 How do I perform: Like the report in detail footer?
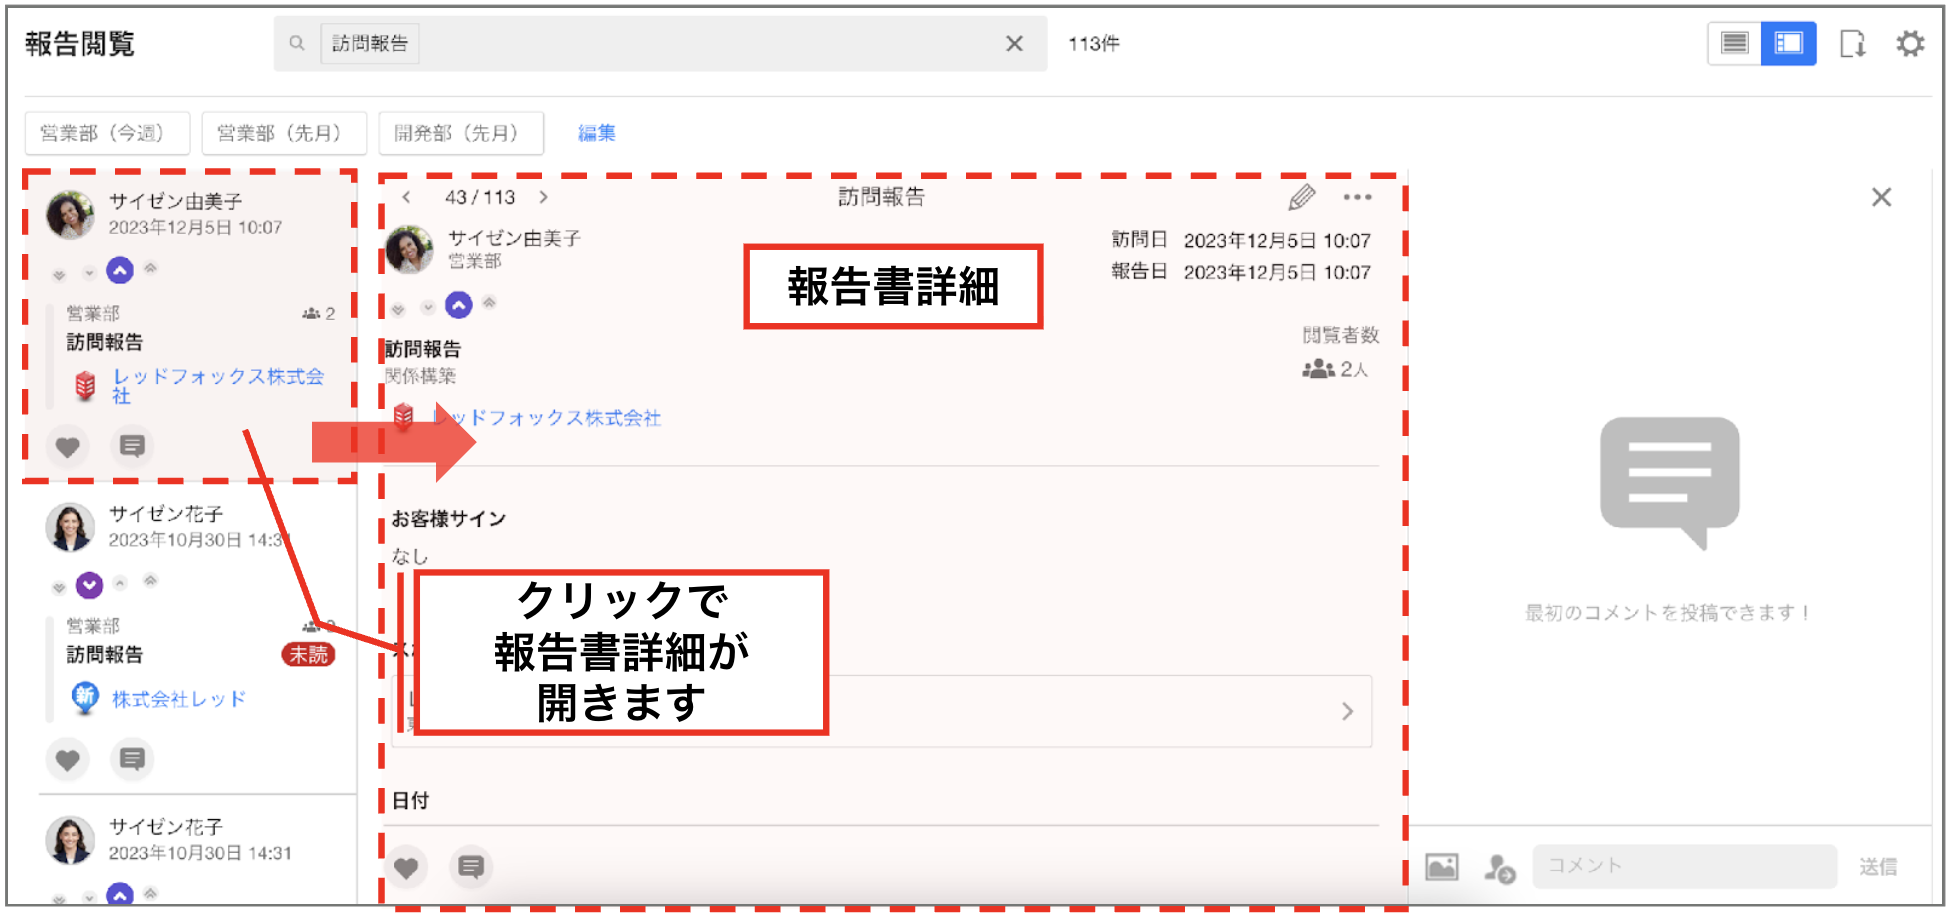click(x=406, y=867)
